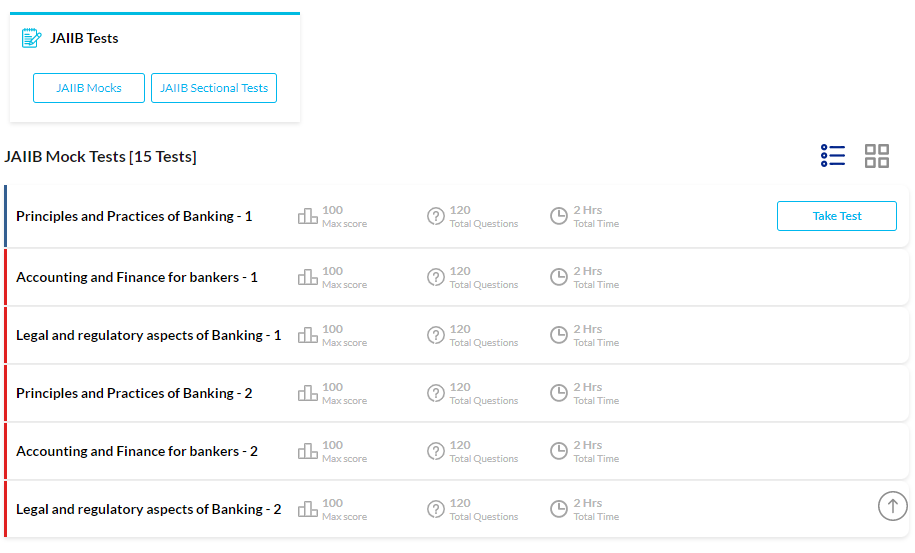
Task: Open Legal and regulatory aspects of Banking - 1
Action: pyautogui.click(x=148, y=335)
